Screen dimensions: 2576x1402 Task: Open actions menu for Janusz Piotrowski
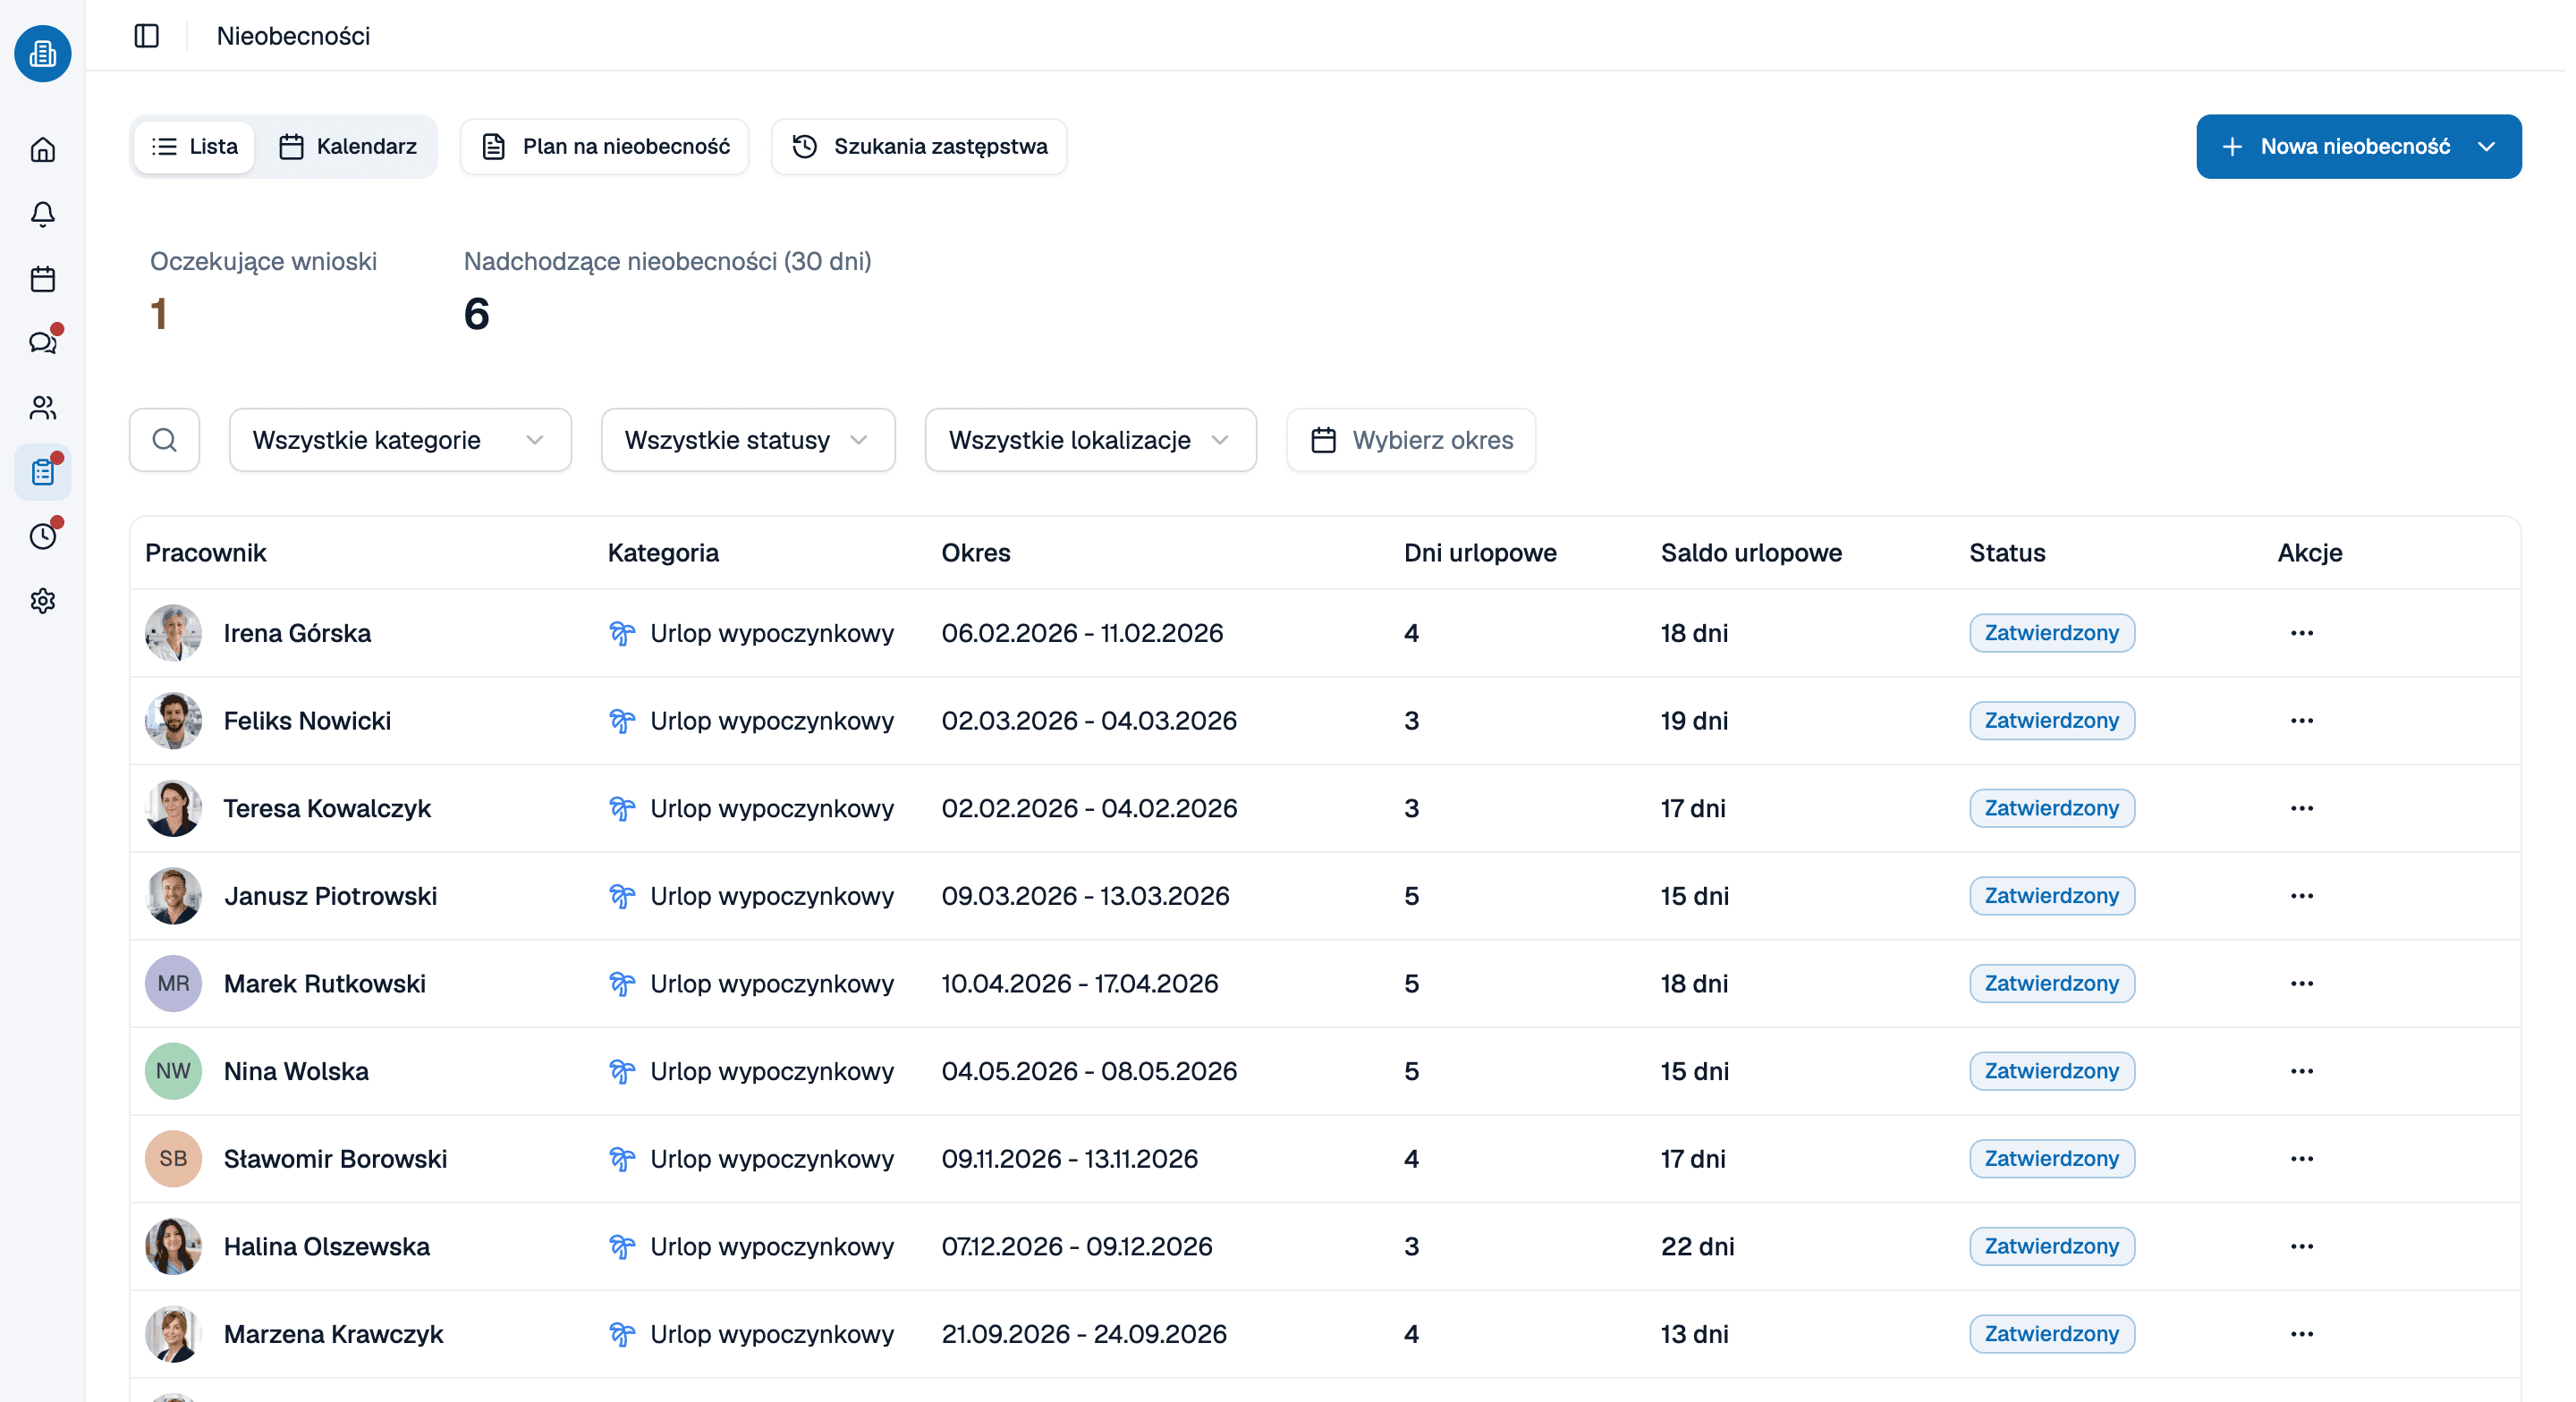pyautogui.click(x=2301, y=896)
